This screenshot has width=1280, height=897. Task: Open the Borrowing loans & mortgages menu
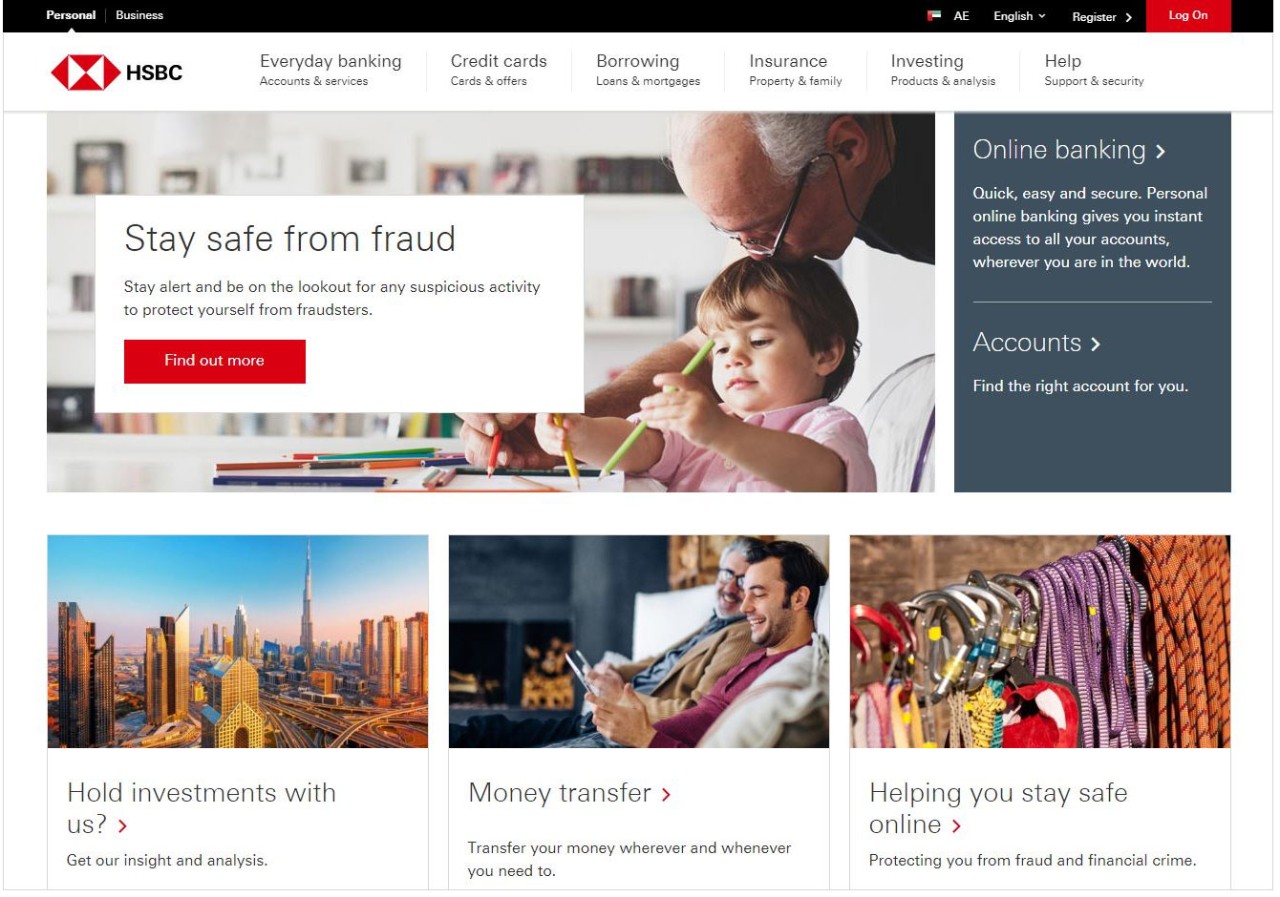point(648,70)
